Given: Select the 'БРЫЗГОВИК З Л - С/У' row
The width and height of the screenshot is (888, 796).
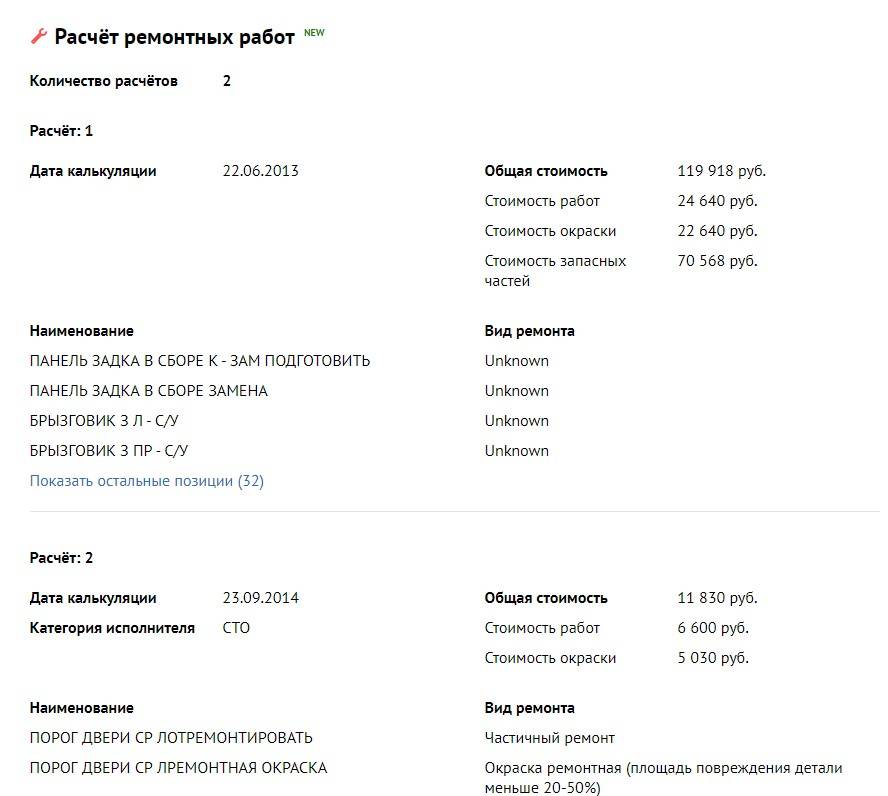Looking at the screenshot, I should click(x=109, y=421).
